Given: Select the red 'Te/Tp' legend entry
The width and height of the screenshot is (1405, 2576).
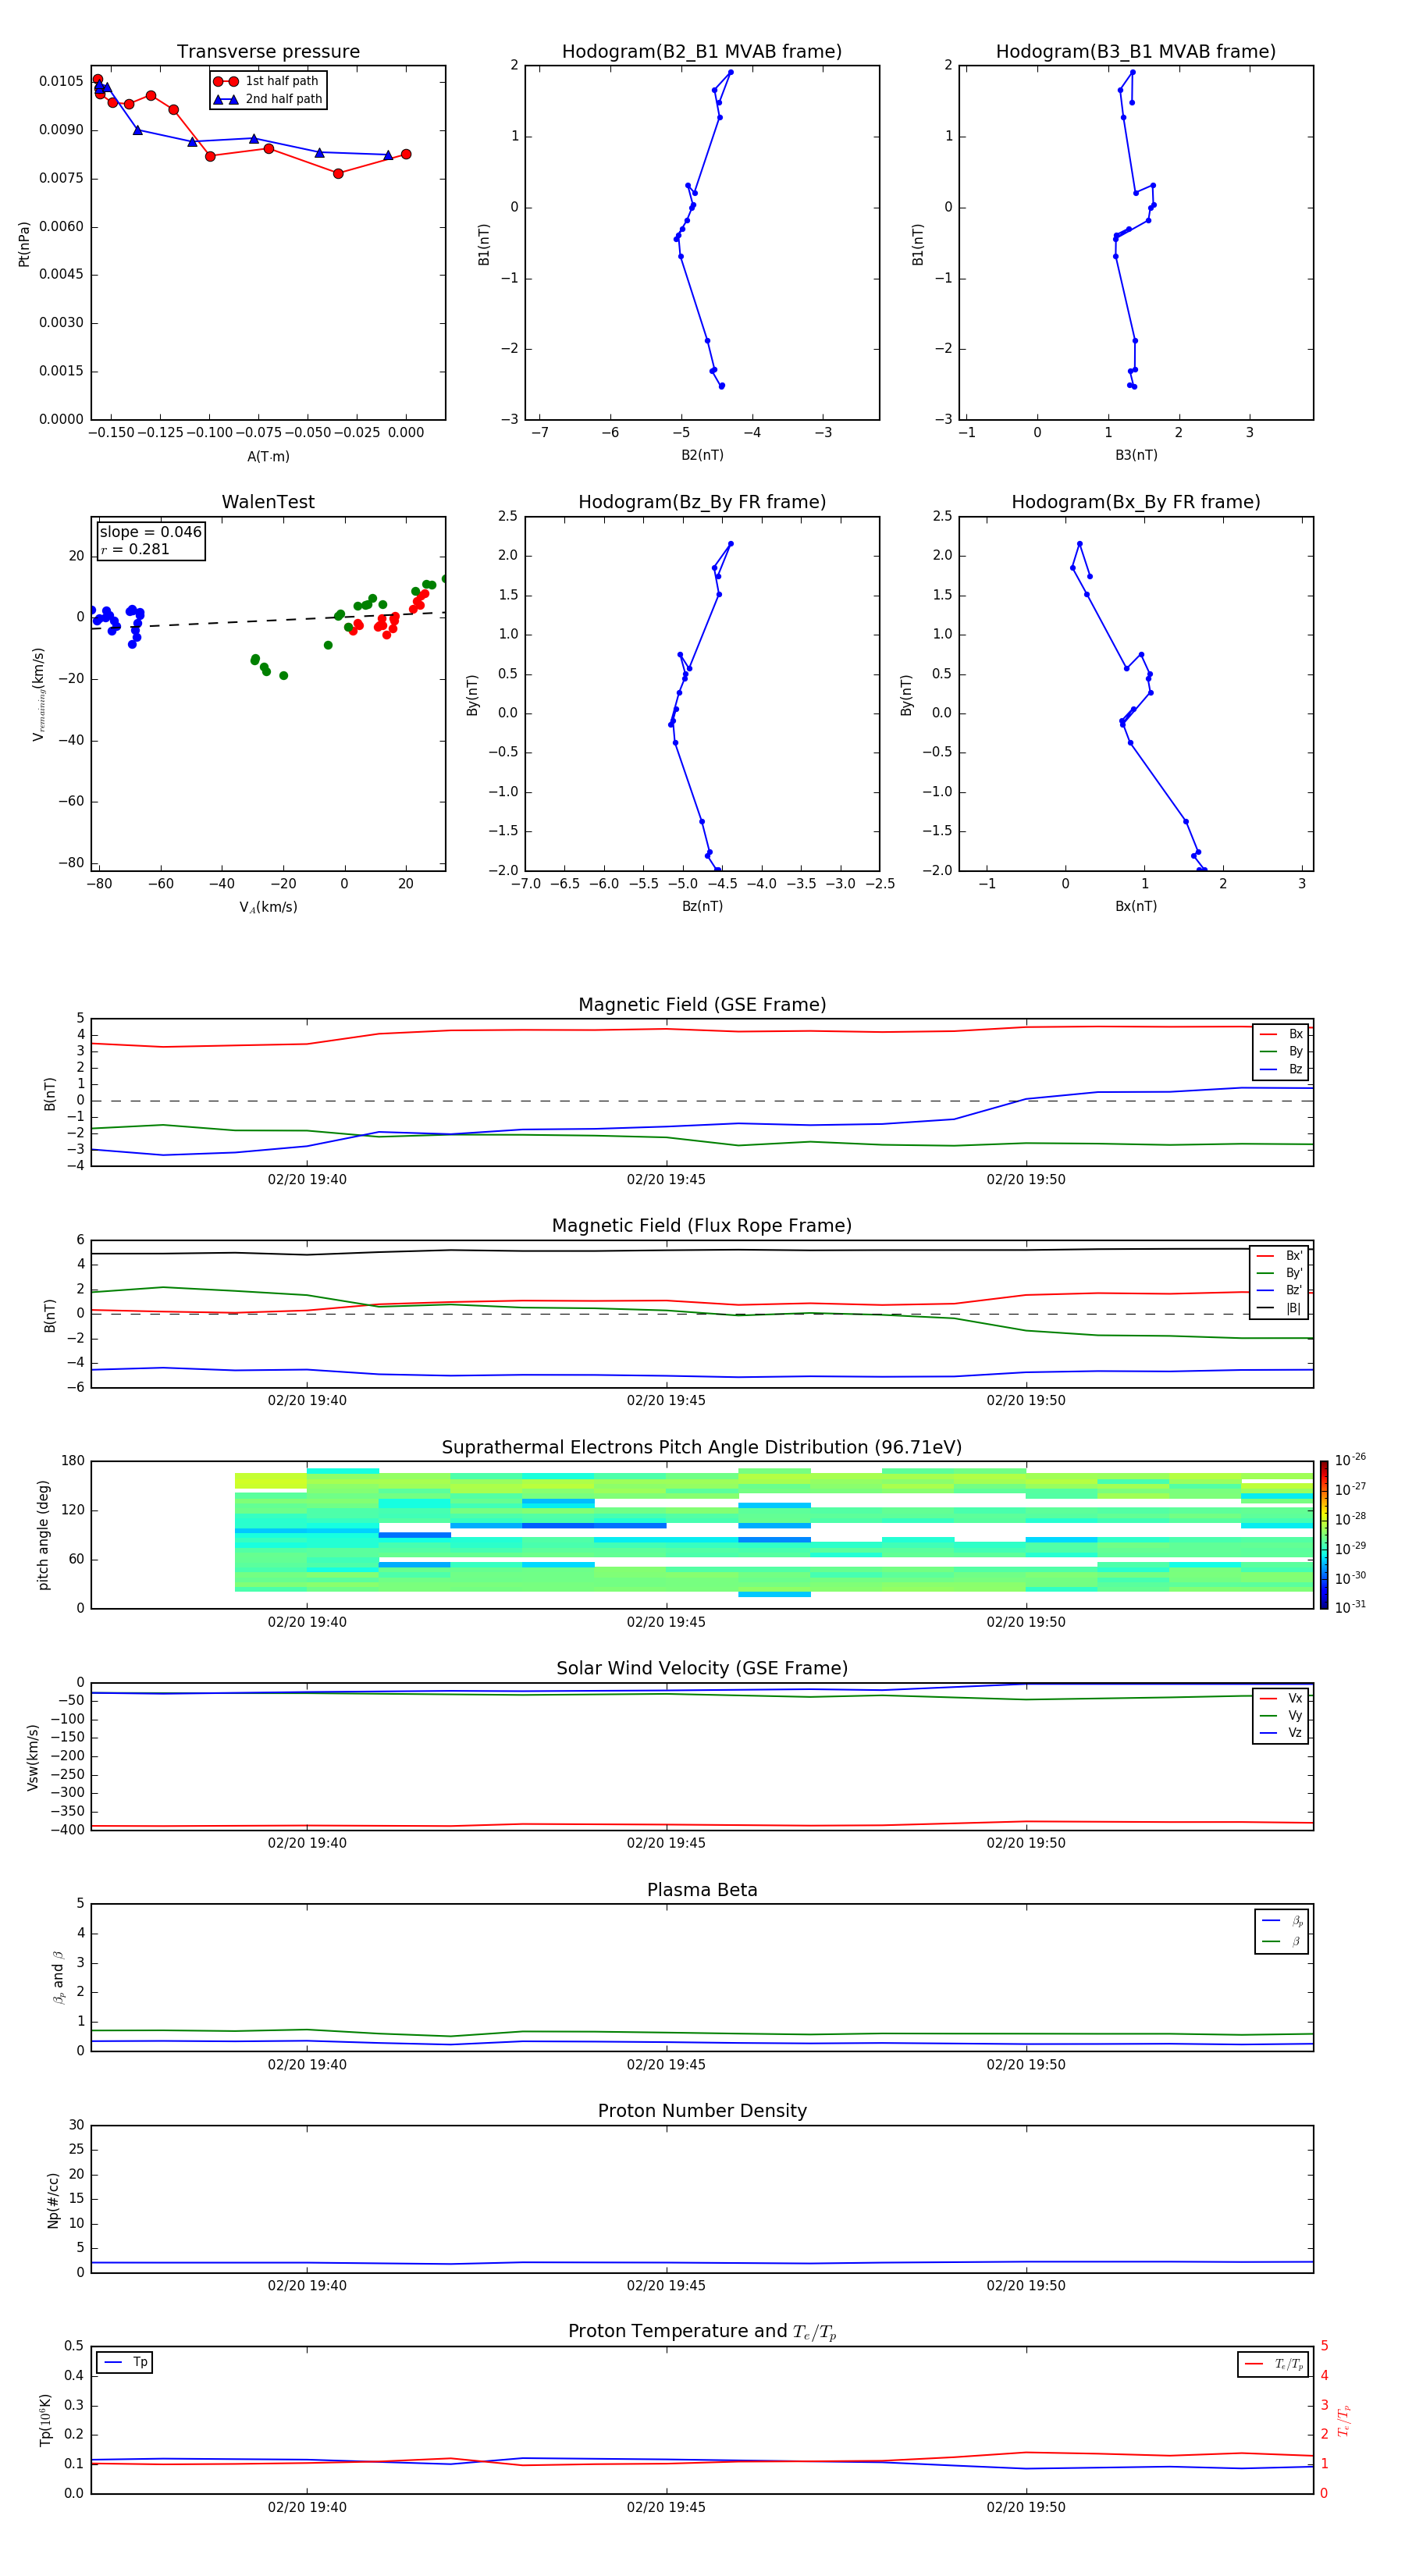Looking at the screenshot, I should click(x=1274, y=2364).
